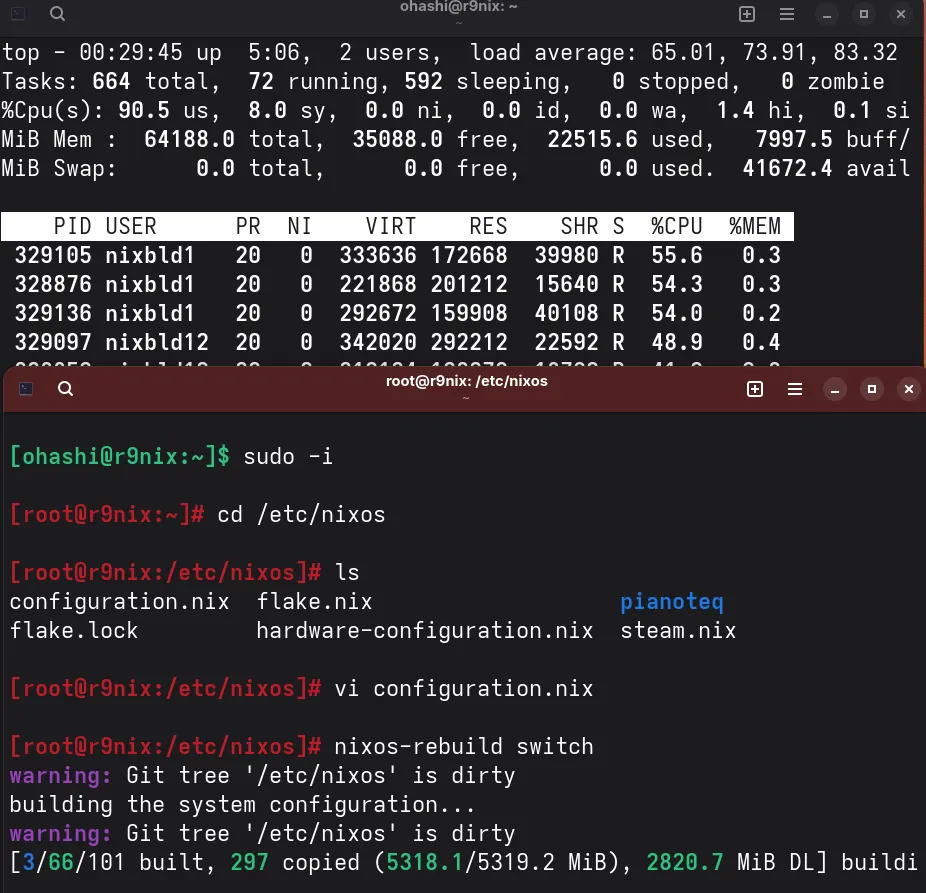Minimize the ohashi@r9nix terminal window
Image resolution: width=926 pixels, height=893 pixels.
pos(826,14)
